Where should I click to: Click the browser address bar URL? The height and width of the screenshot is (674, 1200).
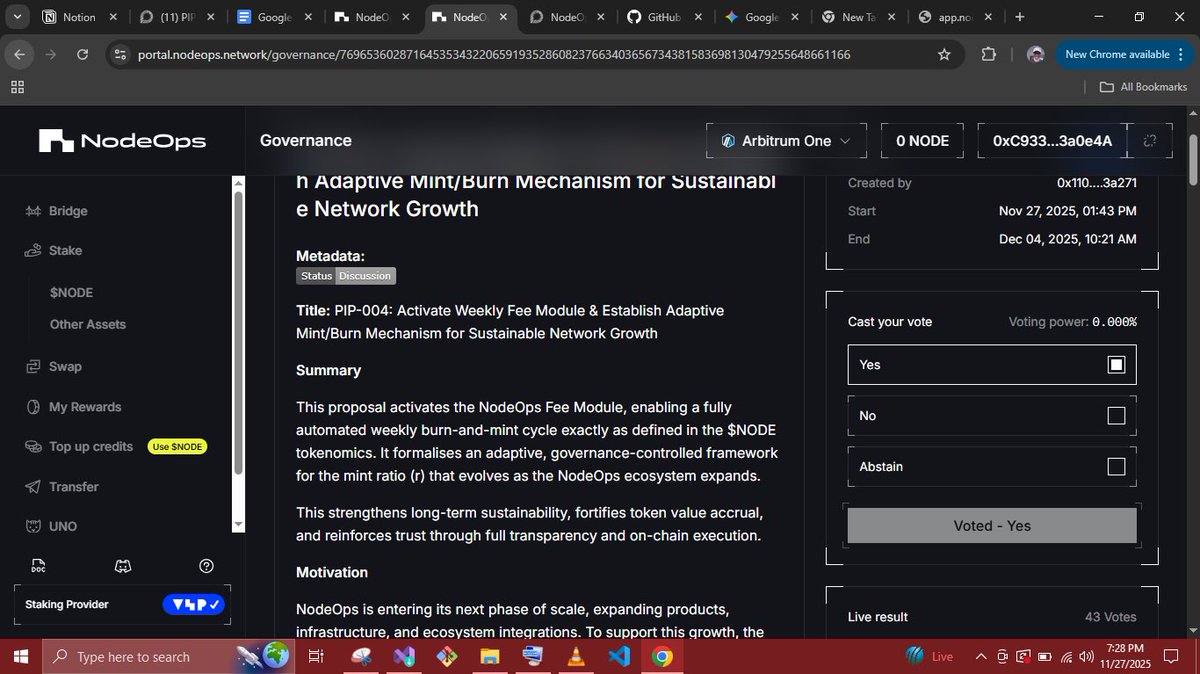(494, 54)
